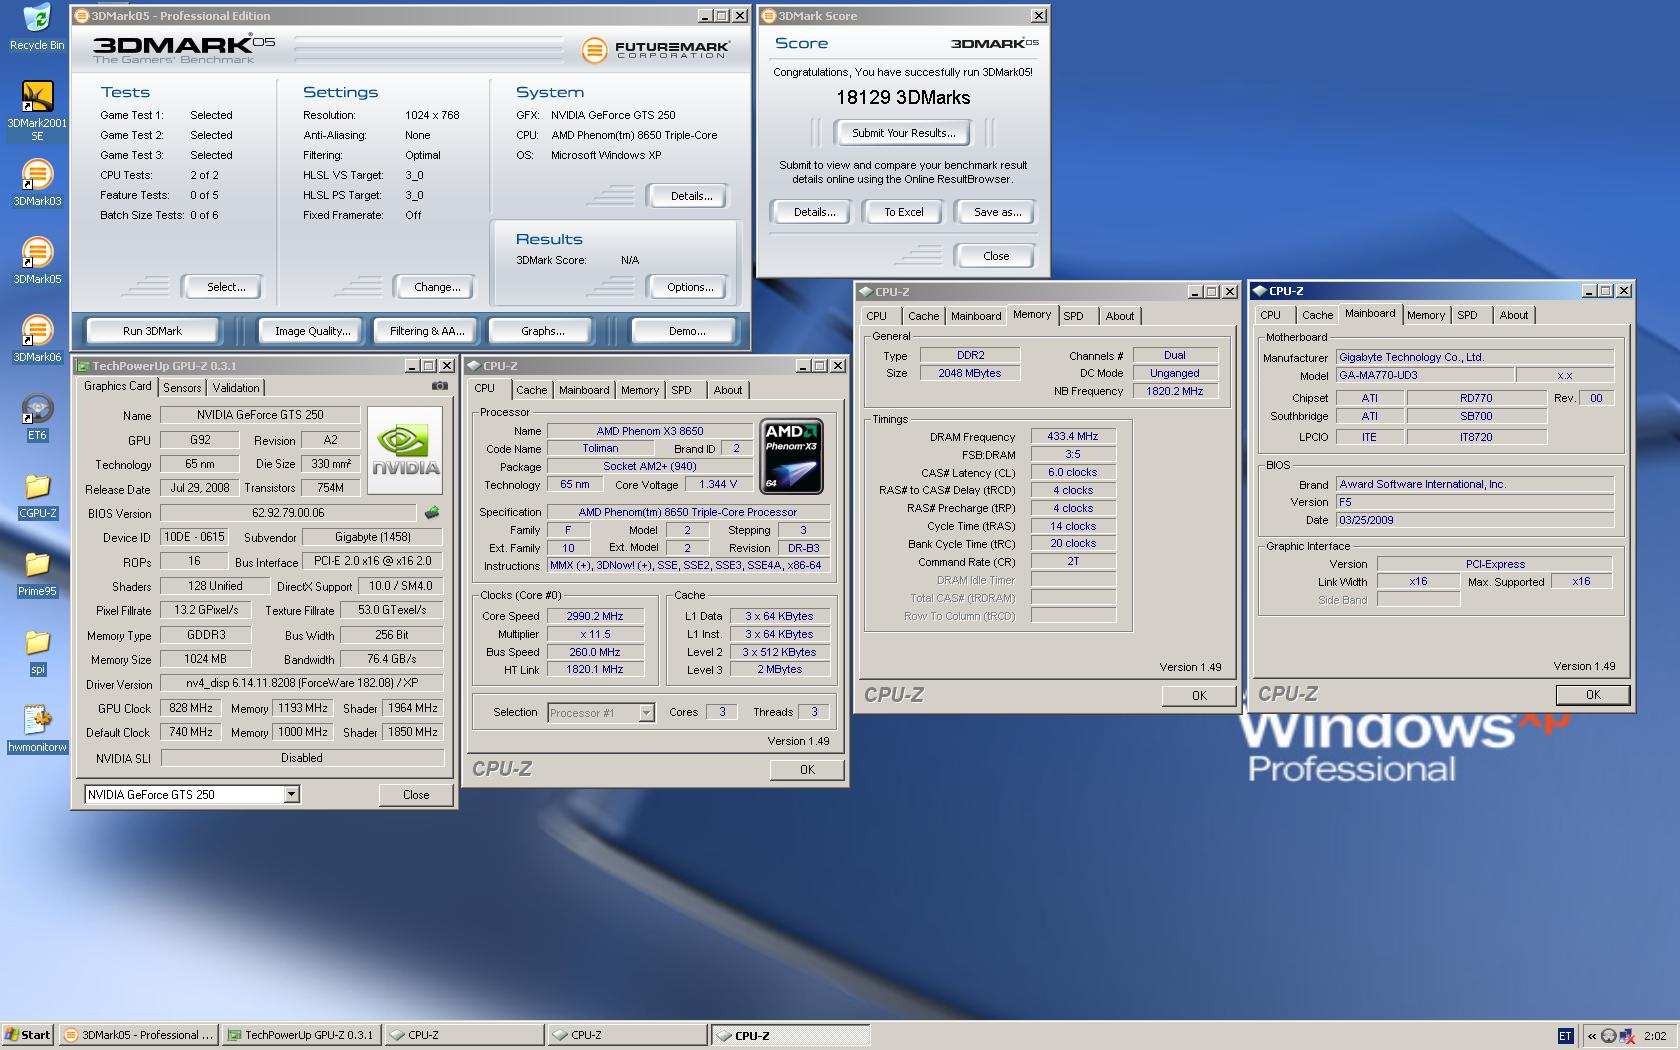Screen dimensions: 1680x1050
Task: Launch 3DMark2001 SE desktop shortcut
Action: [x=37, y=110]
